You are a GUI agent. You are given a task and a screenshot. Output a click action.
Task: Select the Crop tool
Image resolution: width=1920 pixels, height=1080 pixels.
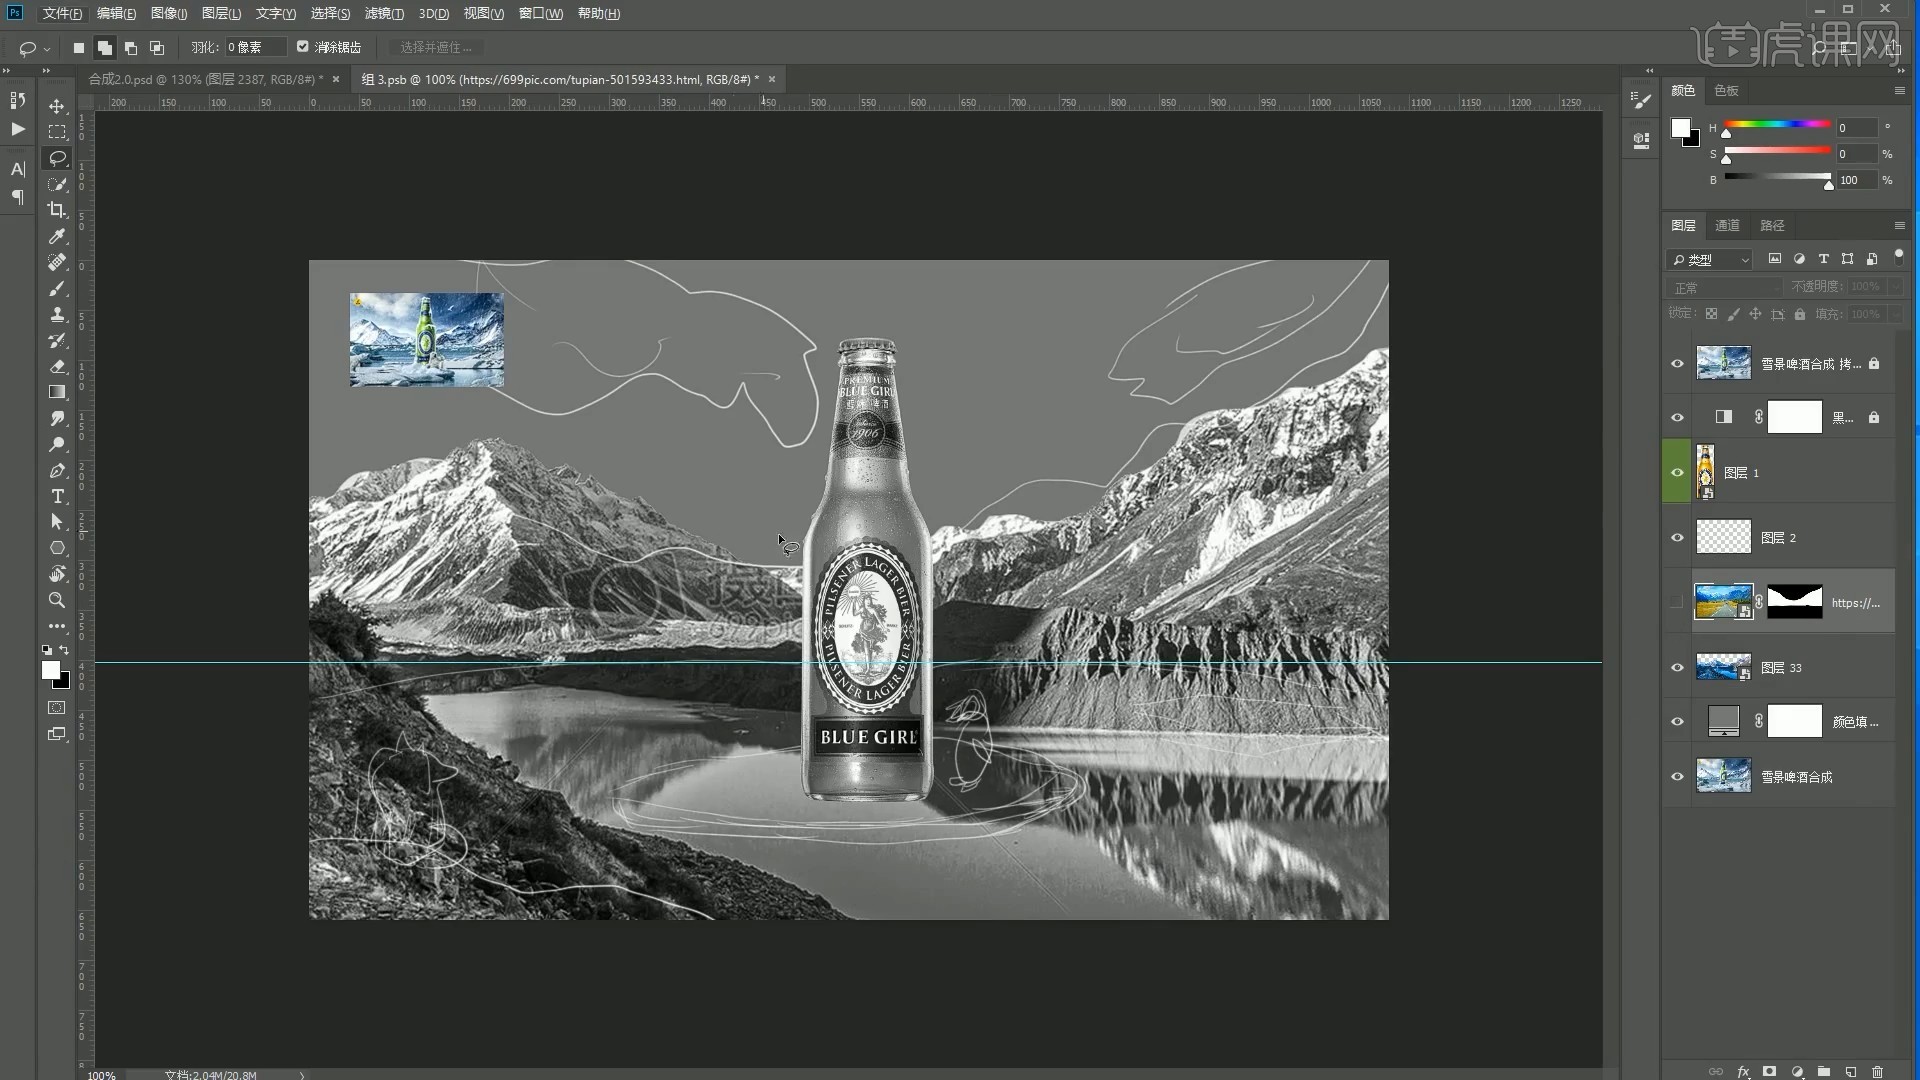click(x=57, y=210)
